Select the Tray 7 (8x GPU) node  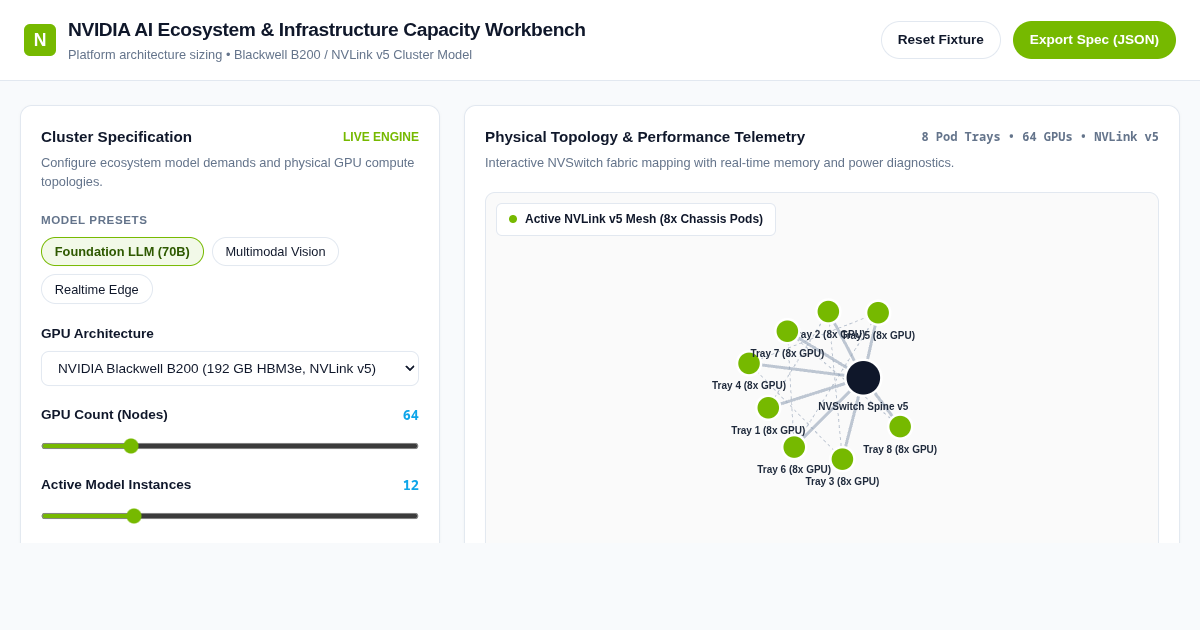pyautogui.click(x=787, y=331)
